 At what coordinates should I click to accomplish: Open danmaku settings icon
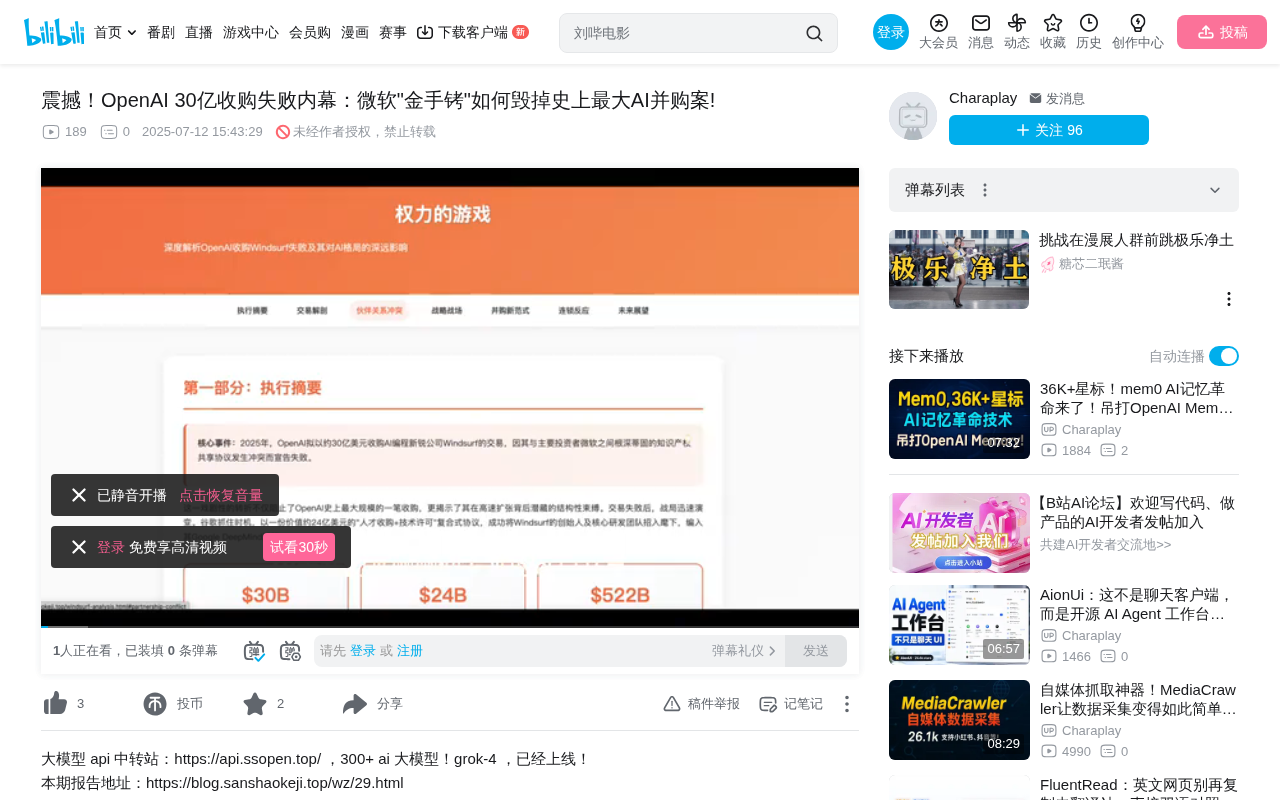pos(290,651)
